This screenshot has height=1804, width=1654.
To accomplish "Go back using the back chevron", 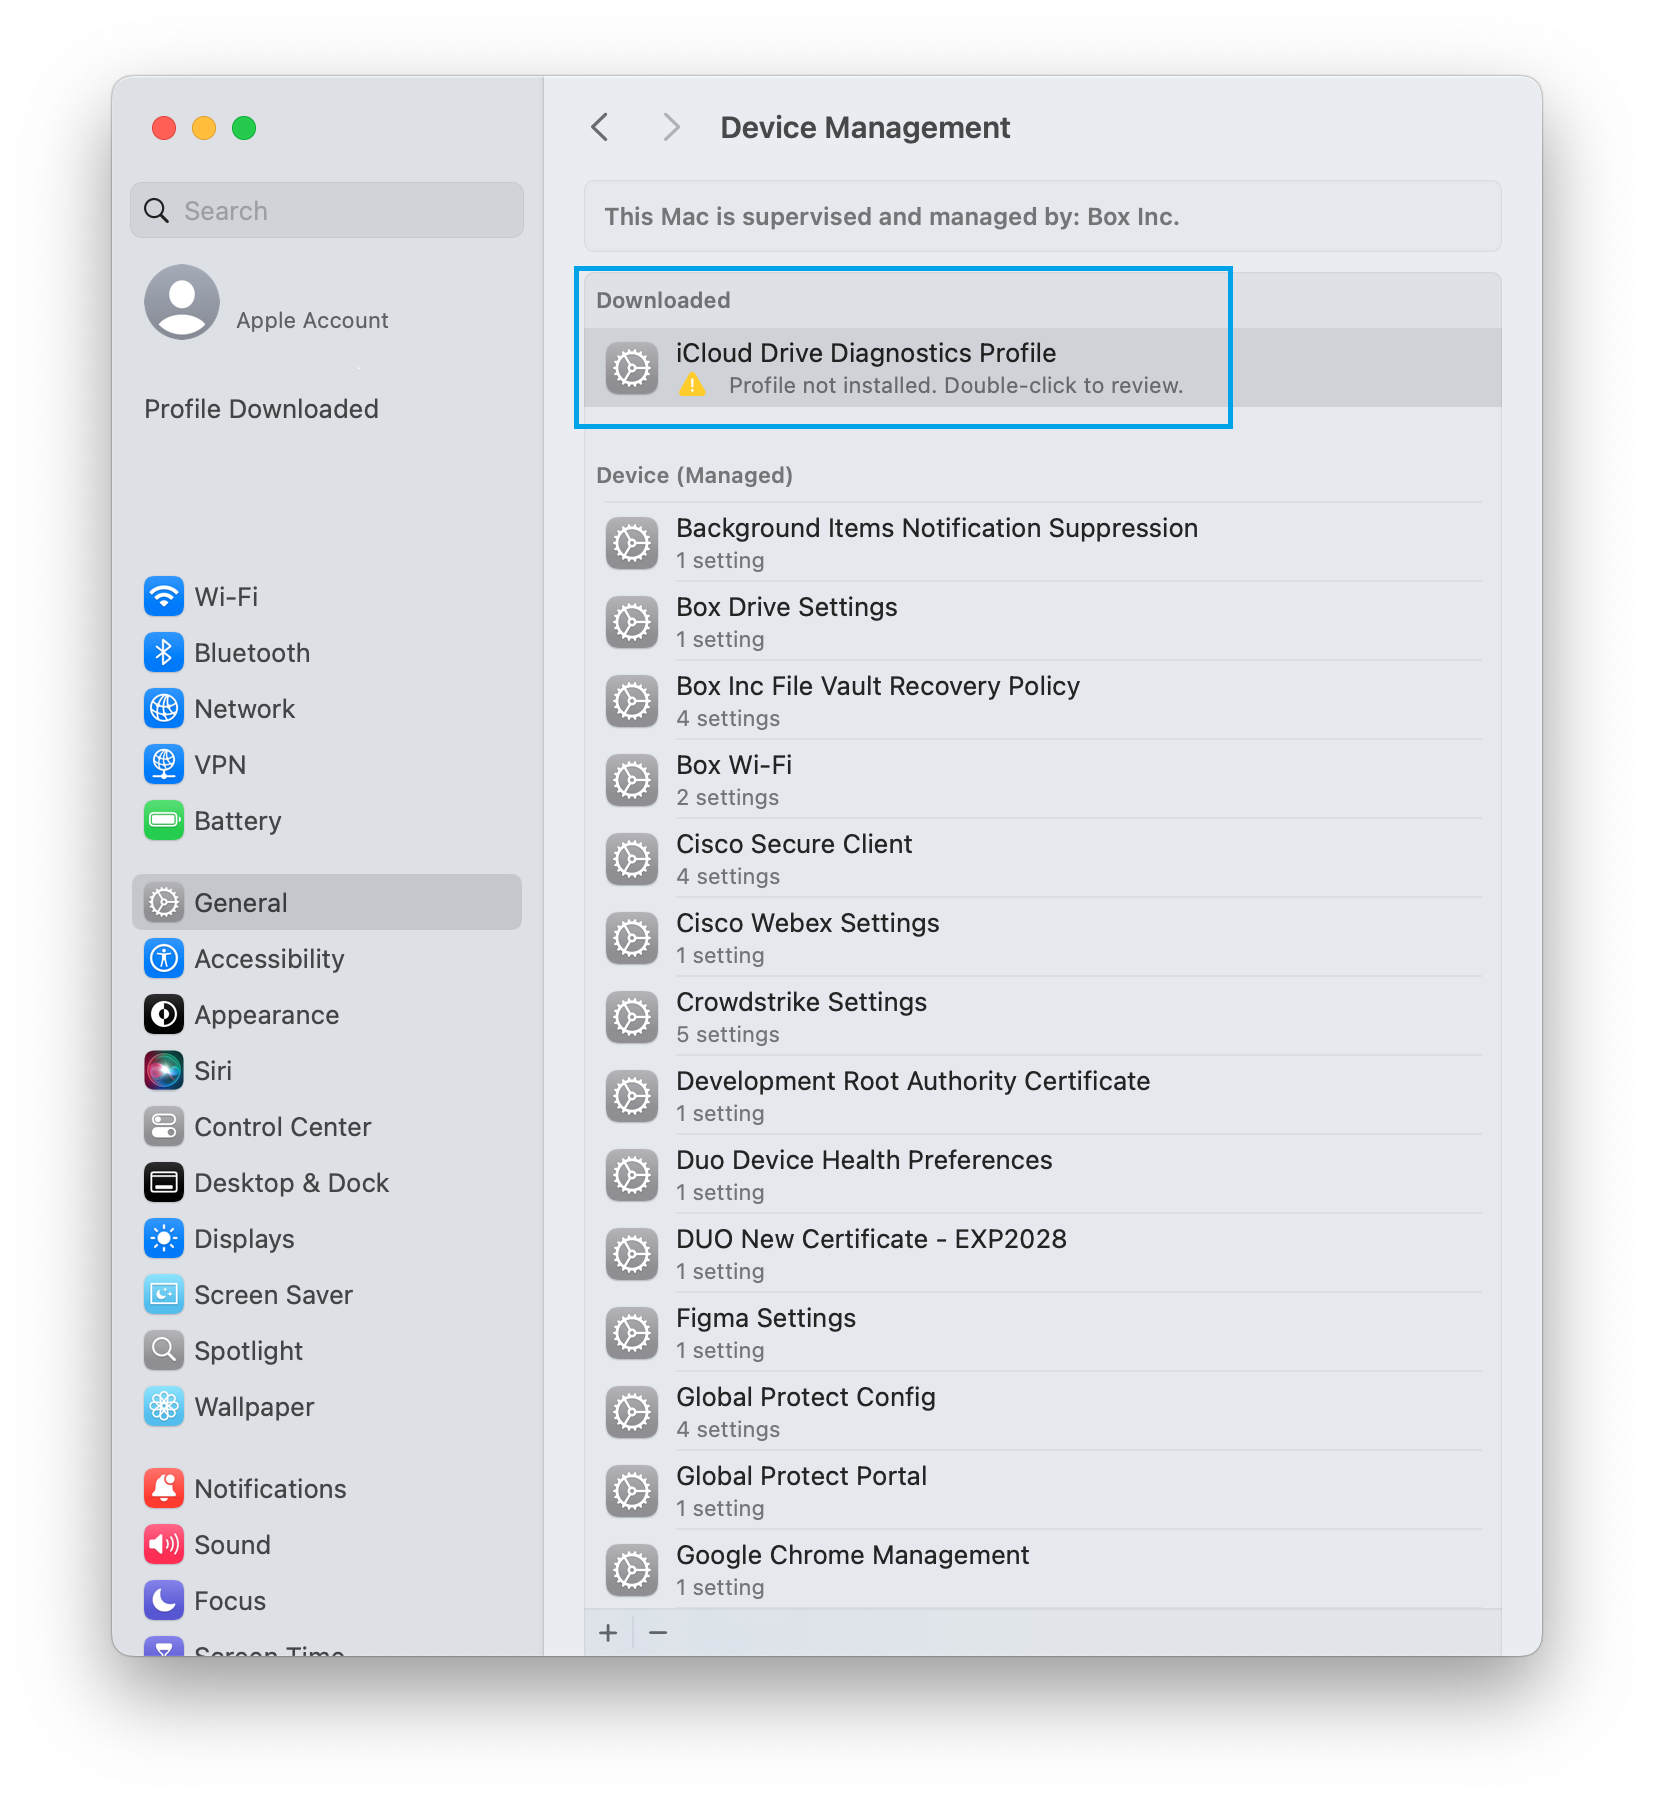I will pyautogui.click(x=600, y=128).
